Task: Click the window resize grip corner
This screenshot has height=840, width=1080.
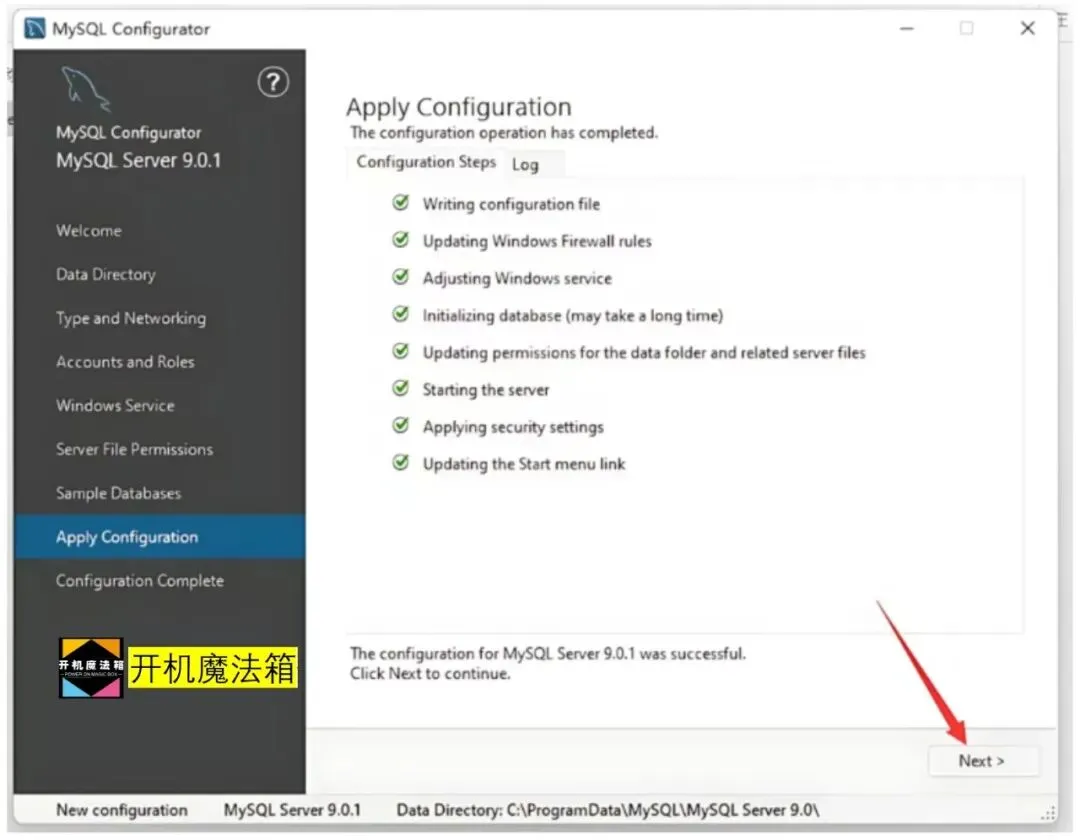Action: coord(1049,813)
